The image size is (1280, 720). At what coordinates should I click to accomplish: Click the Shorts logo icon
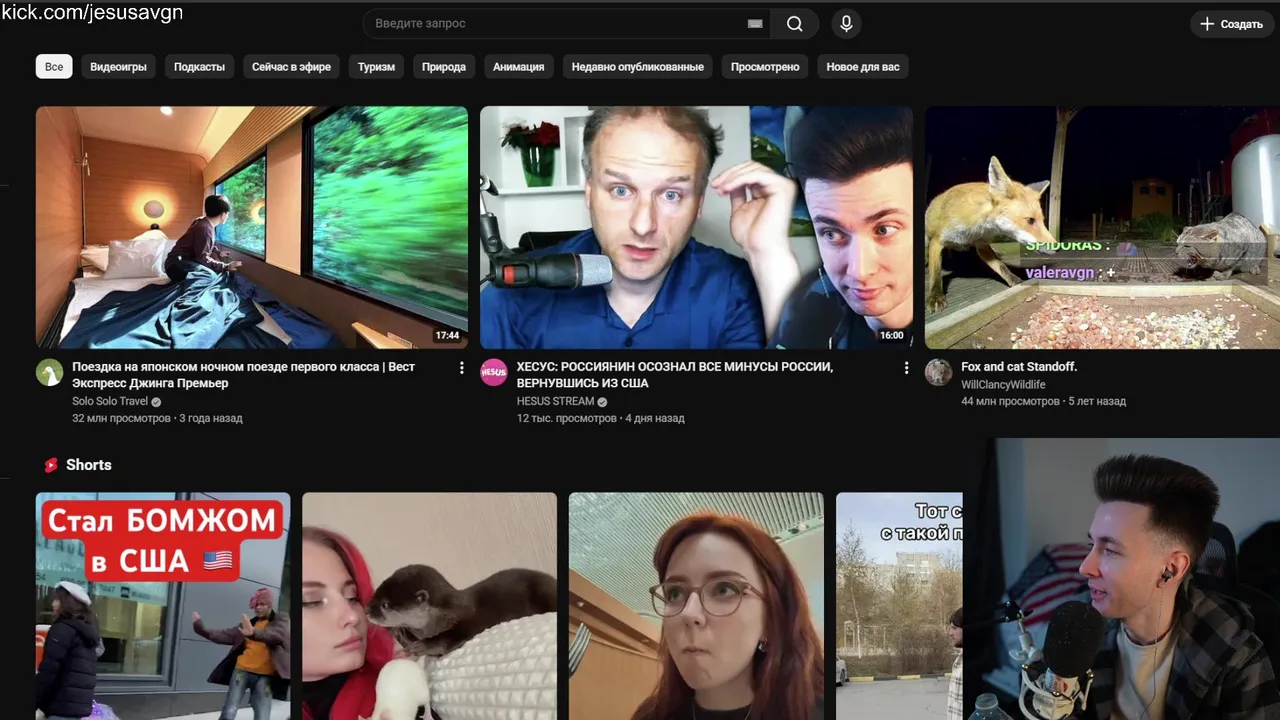(x=51, y=465)
